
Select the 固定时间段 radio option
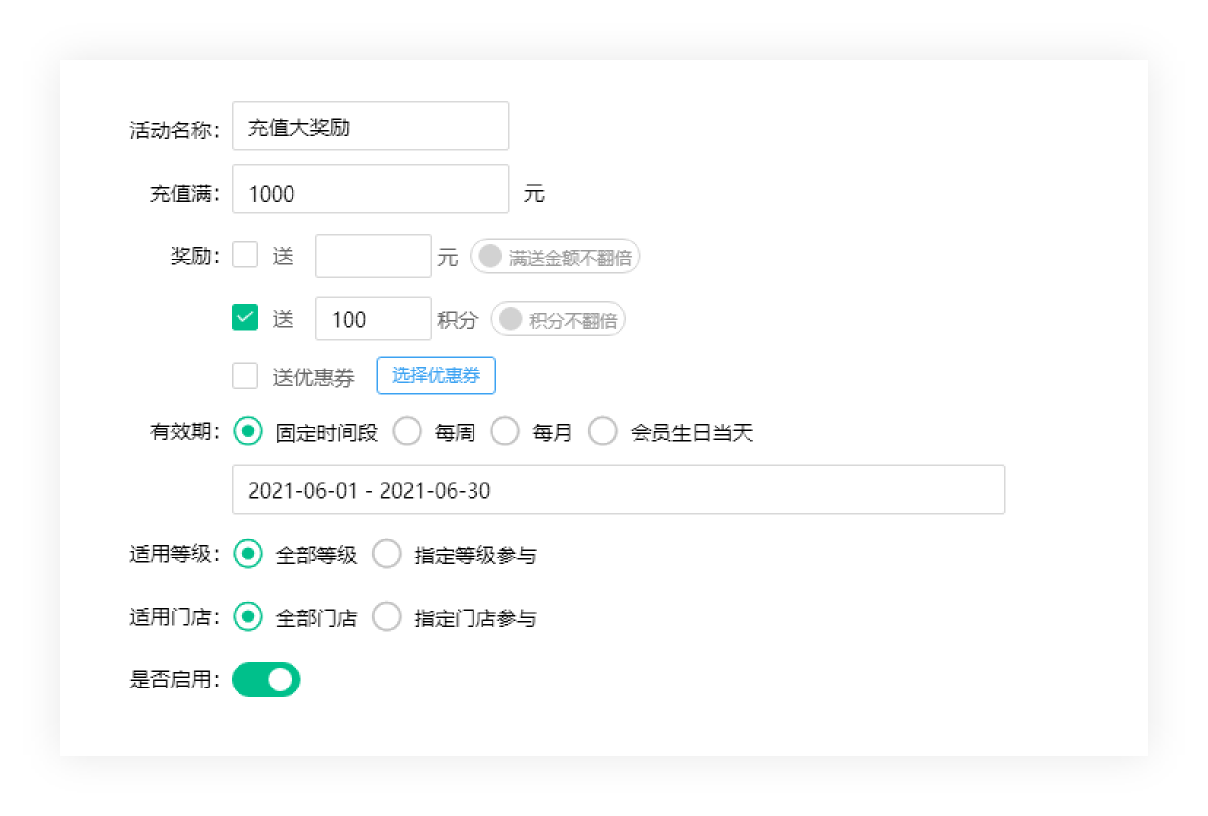(x=247, y=432)
